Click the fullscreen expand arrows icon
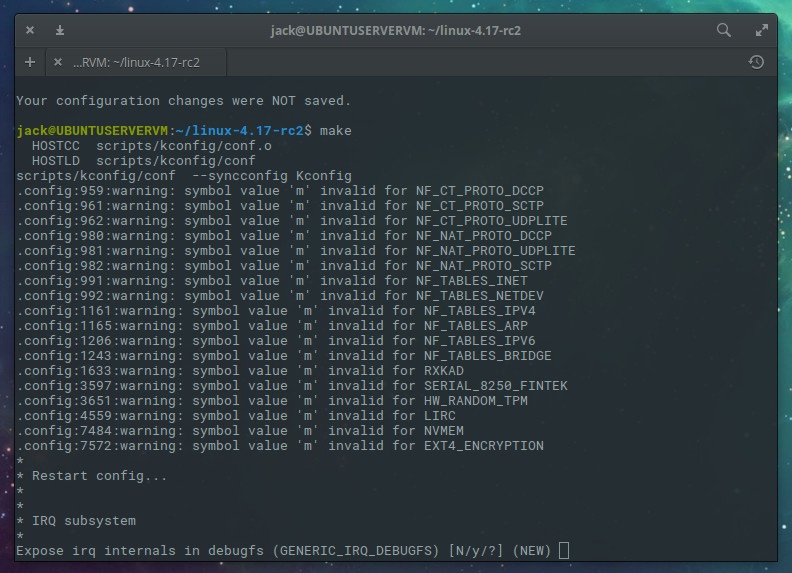This screenshot has height=573, width=792. [762, 30]
